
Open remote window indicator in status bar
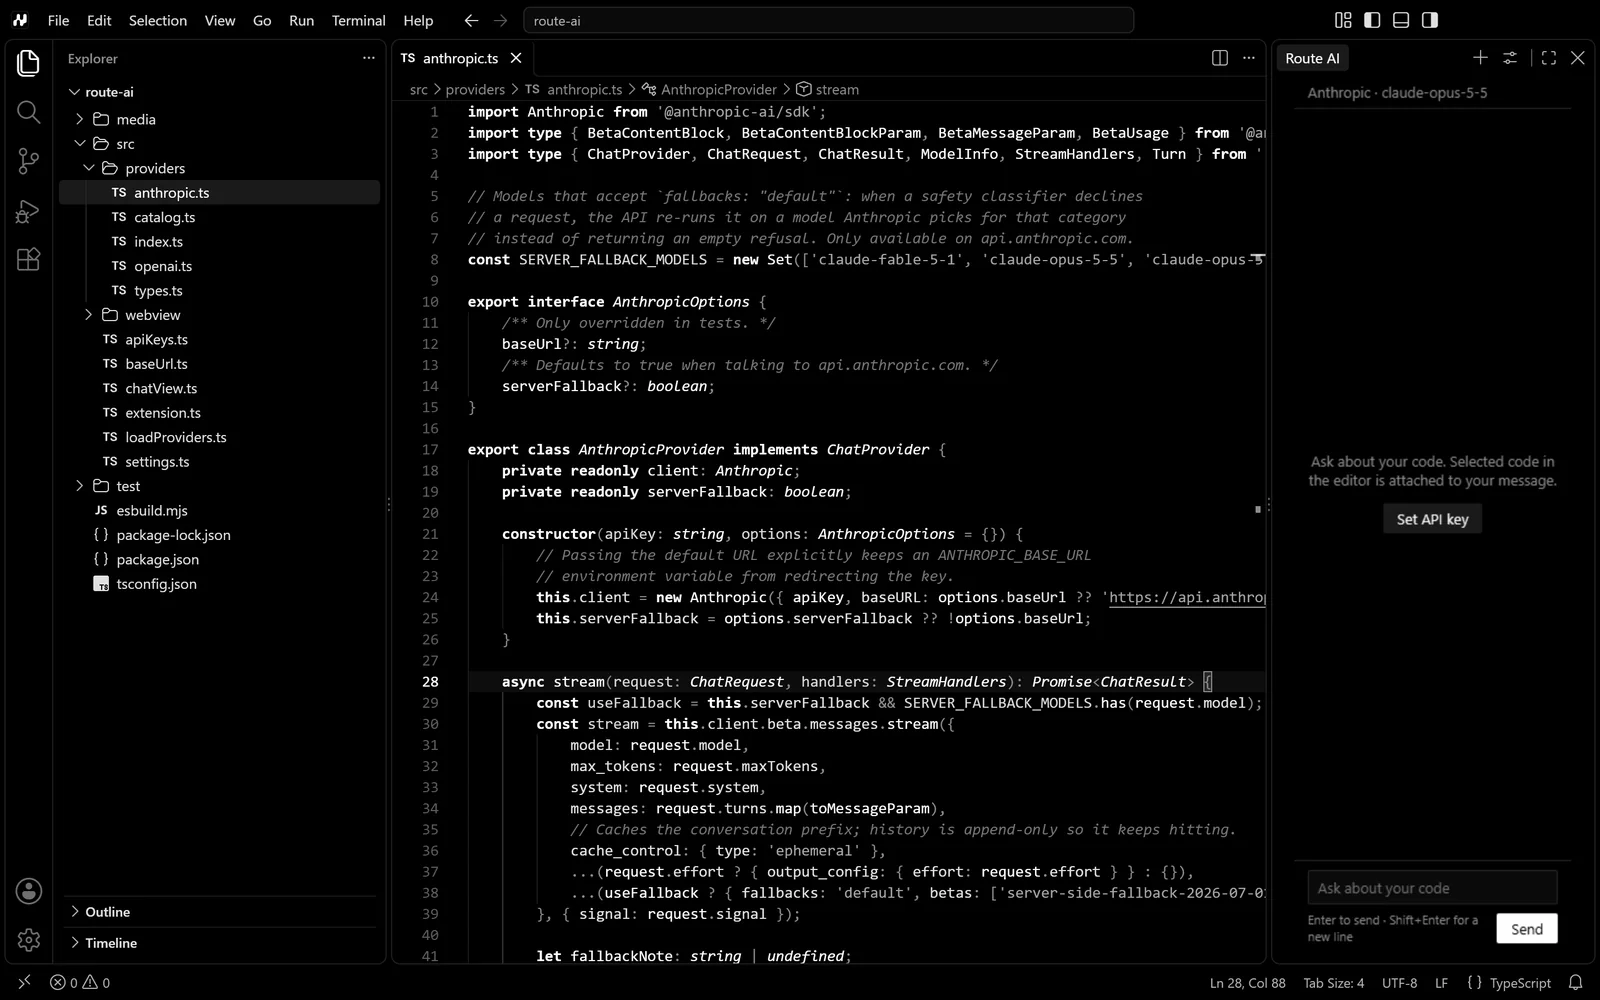(25, 983)
